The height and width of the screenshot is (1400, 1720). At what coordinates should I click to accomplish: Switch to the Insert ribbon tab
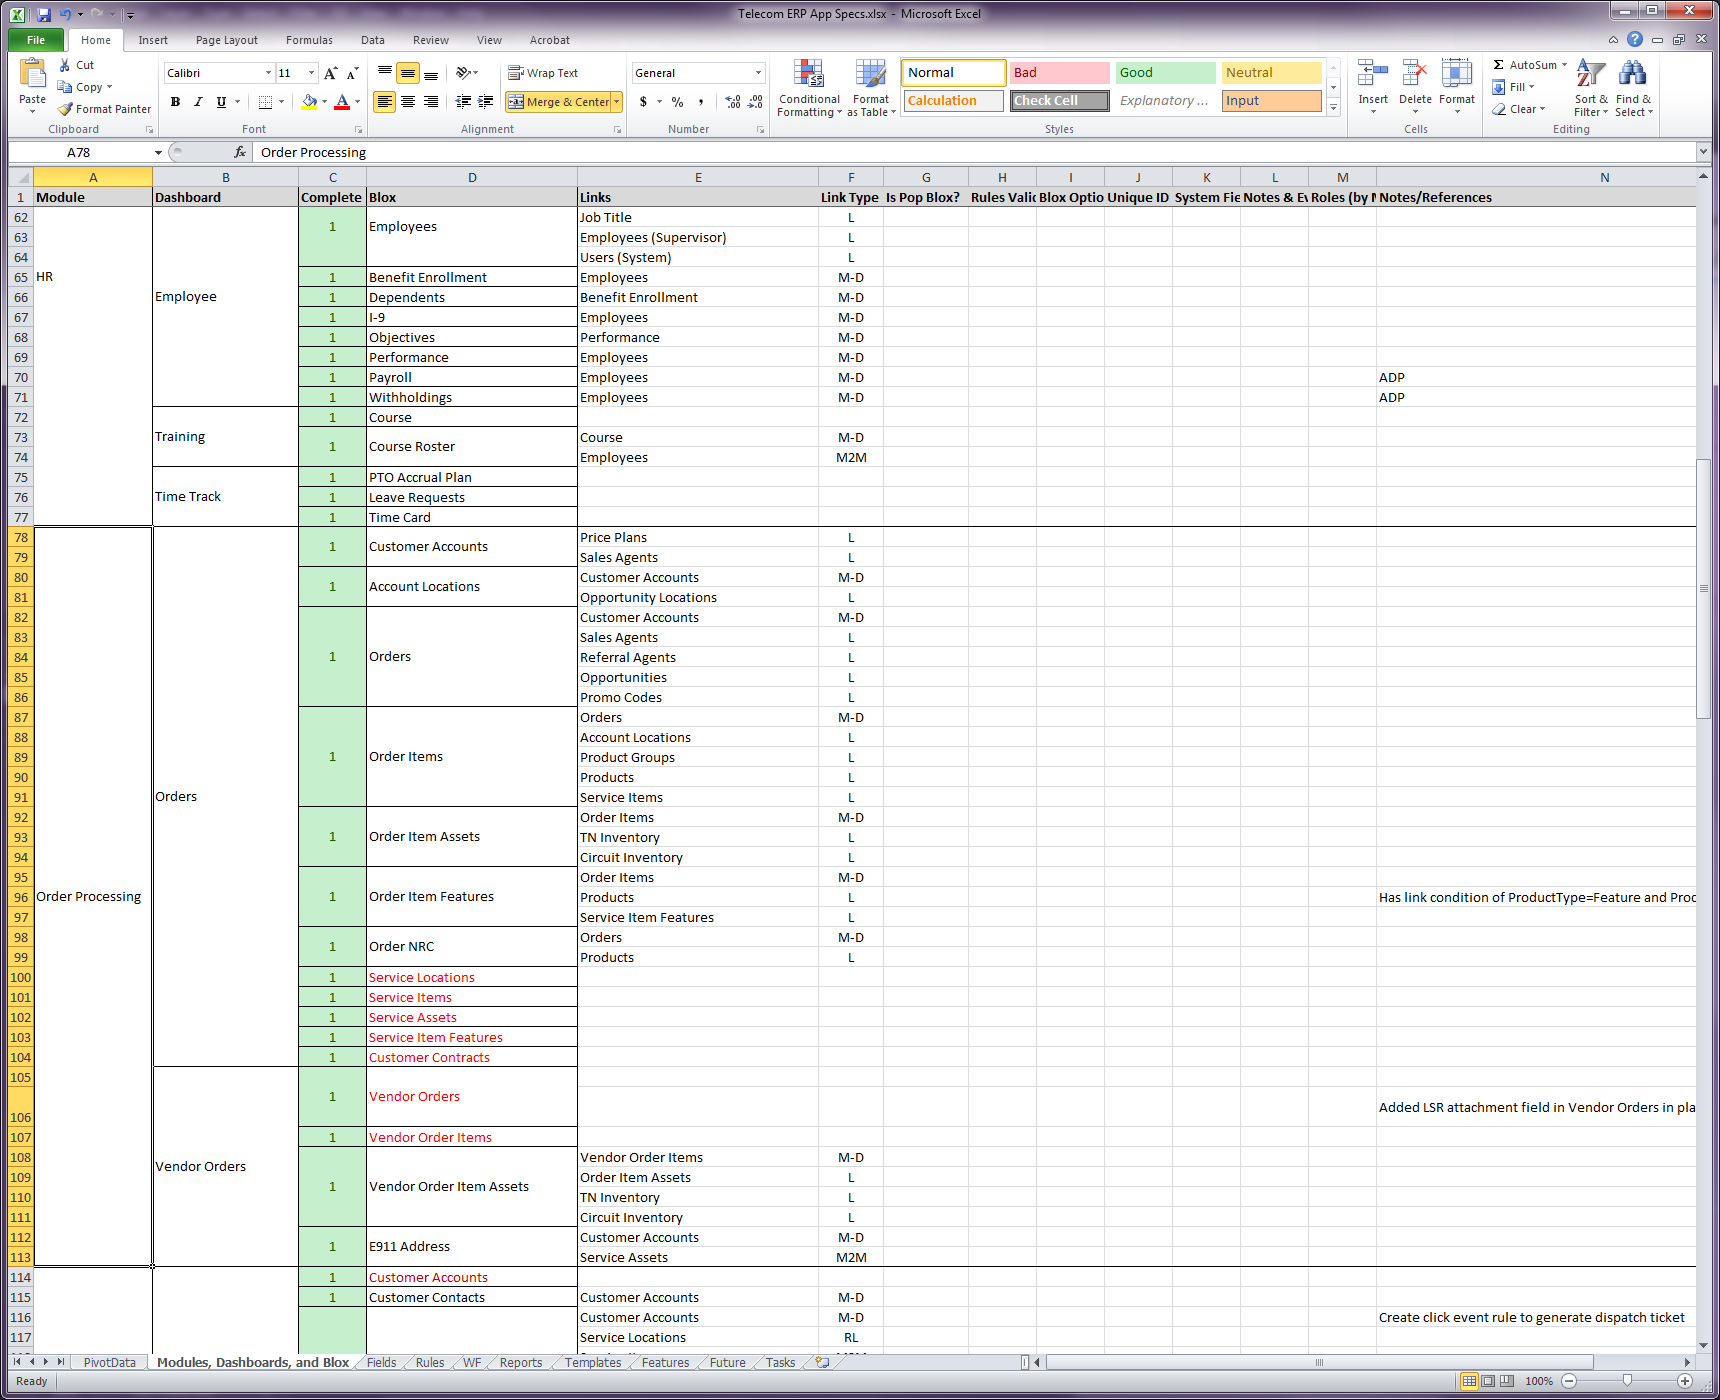(153, 40)
